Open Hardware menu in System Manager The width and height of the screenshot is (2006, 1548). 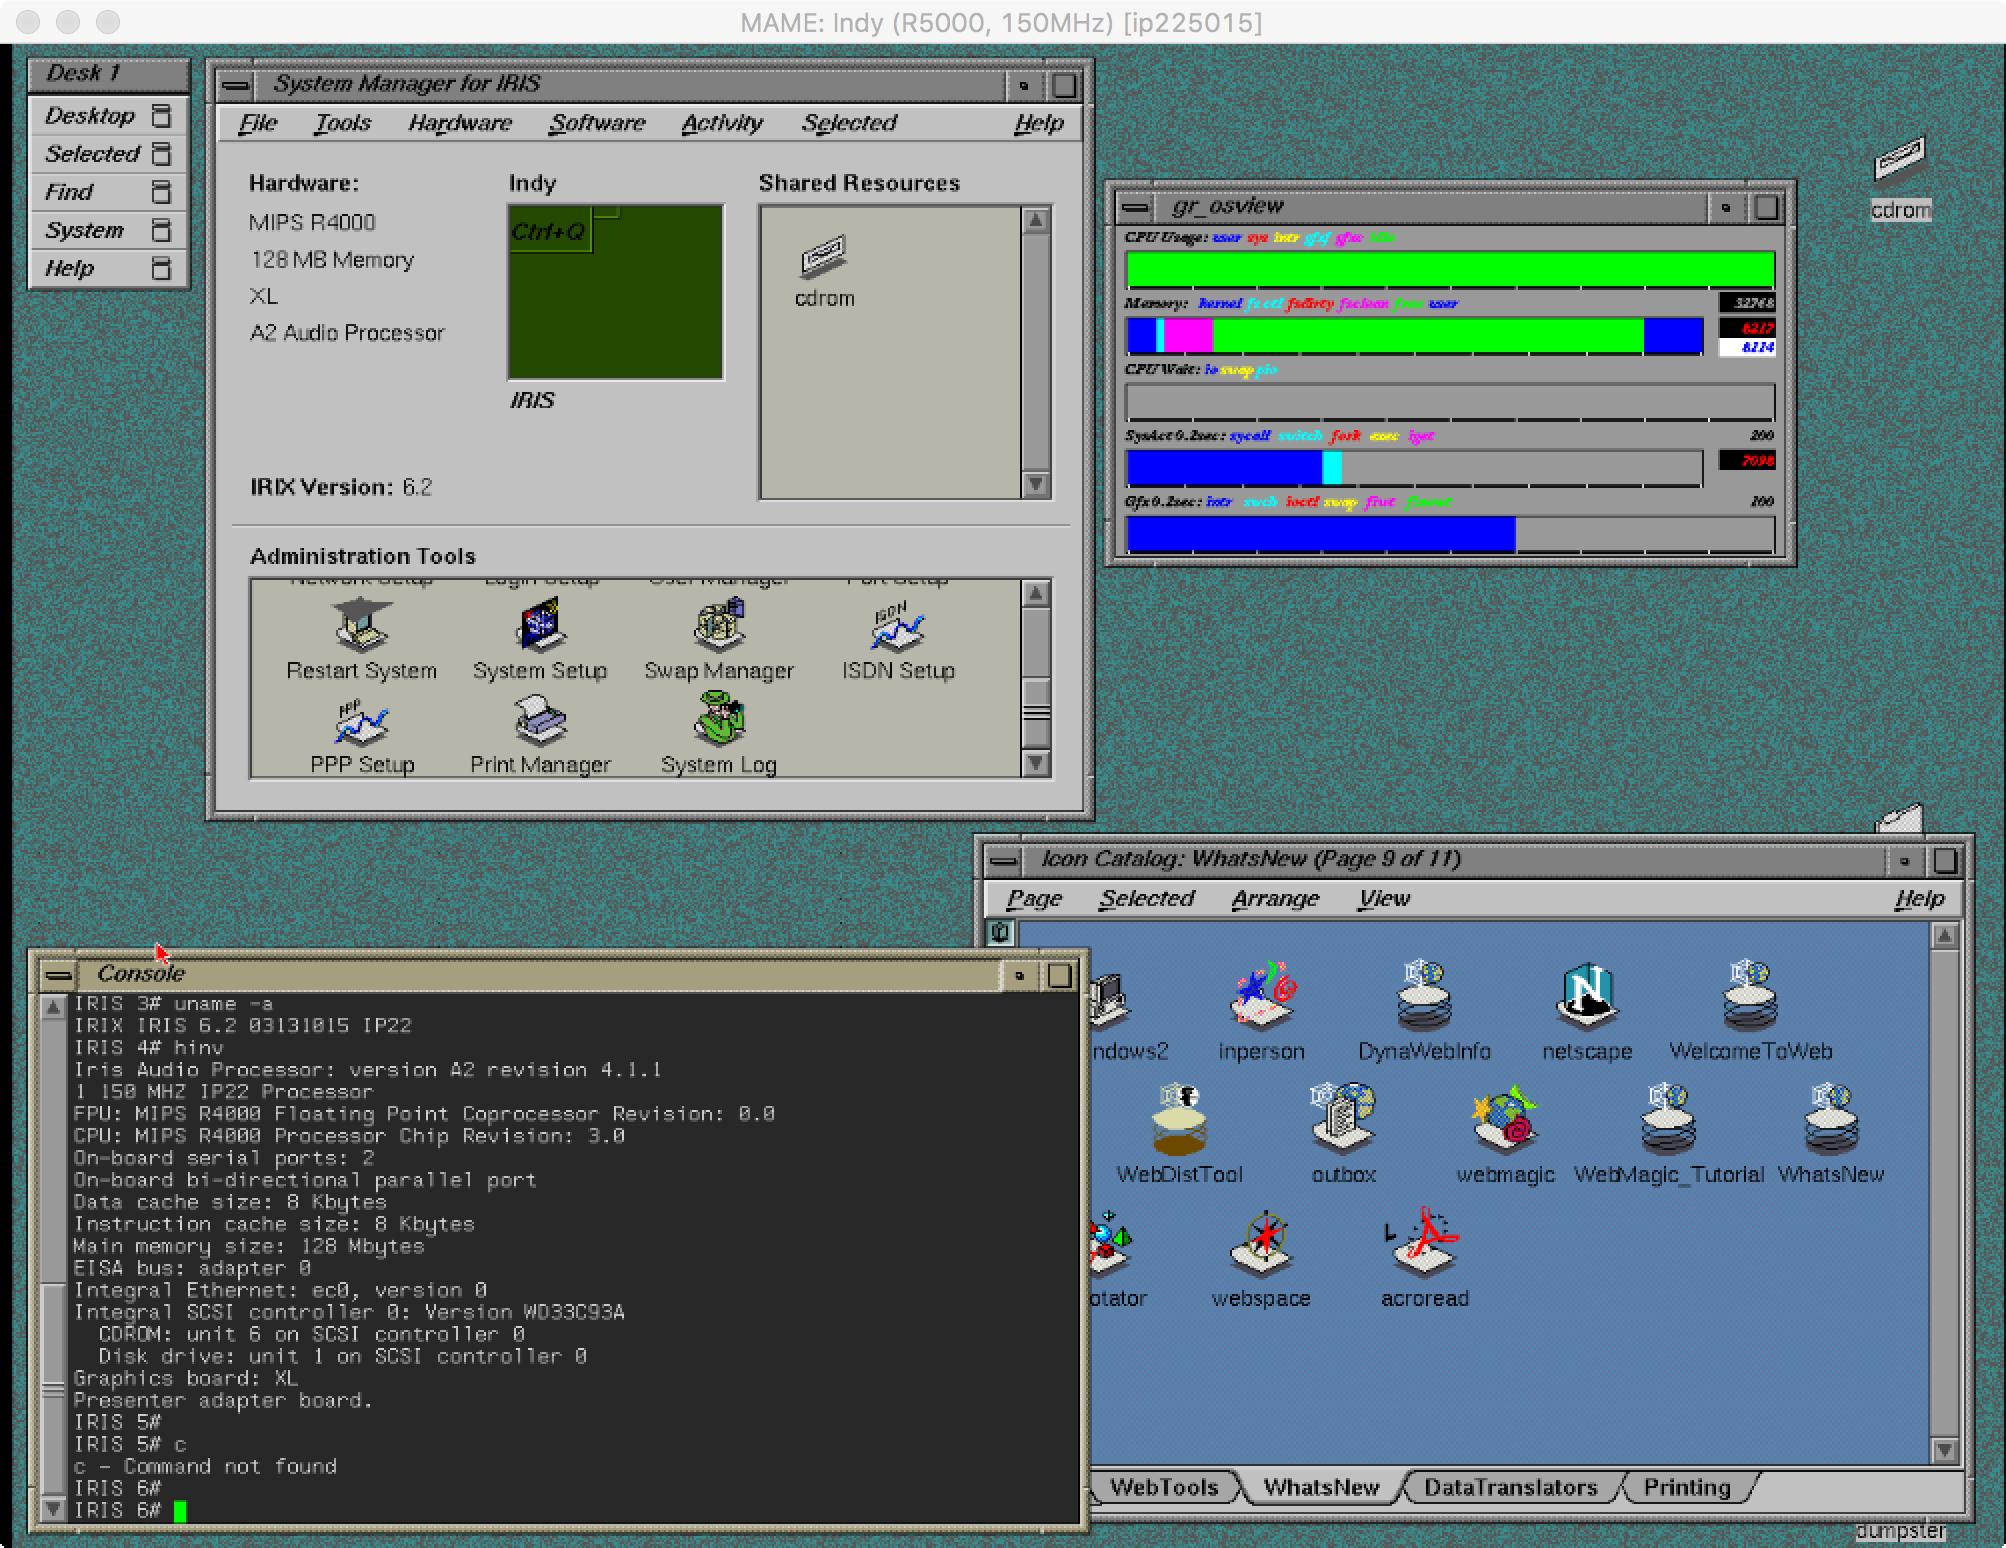[460, 123]
